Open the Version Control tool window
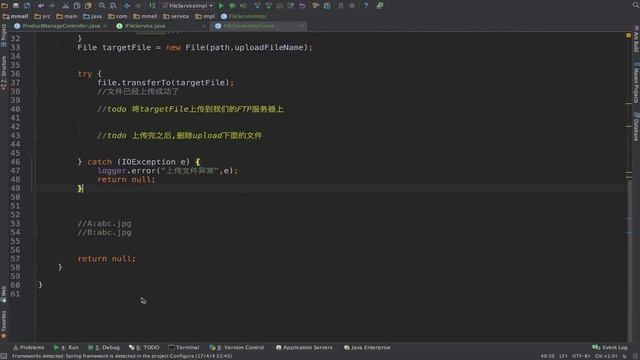This screenshot has height=360, width=640. pos(237,347)
